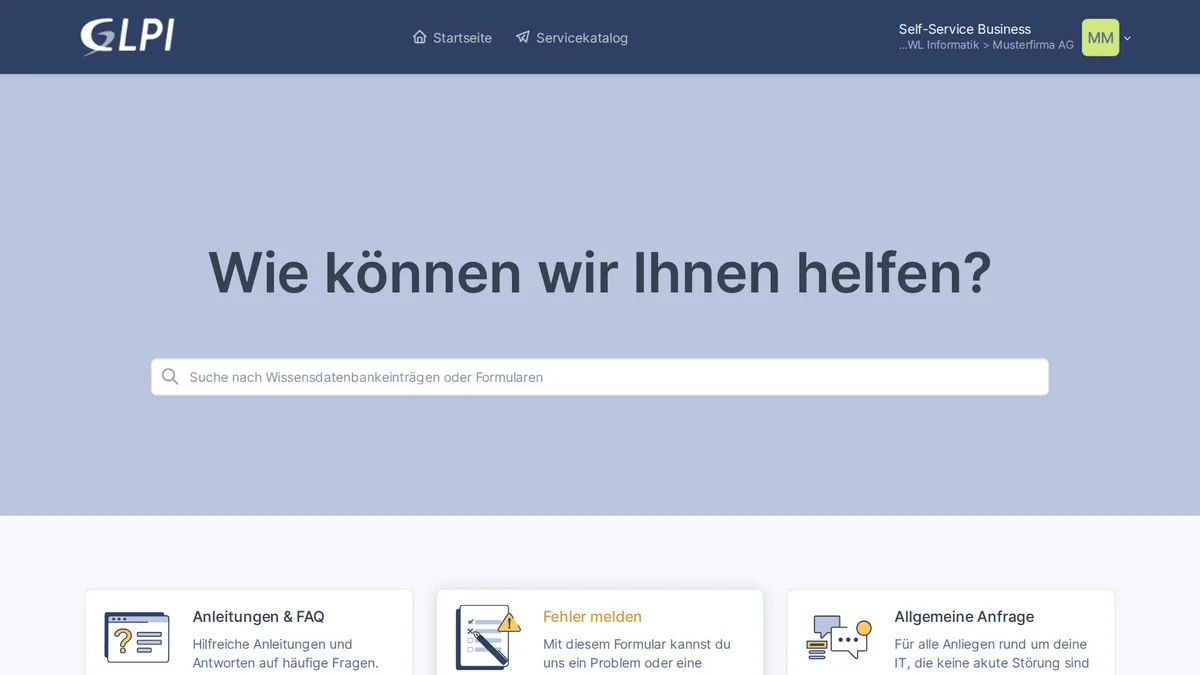Click the Self-Service Business profile text
Screen dimensions: 1200x675
(x=964, y=29)
